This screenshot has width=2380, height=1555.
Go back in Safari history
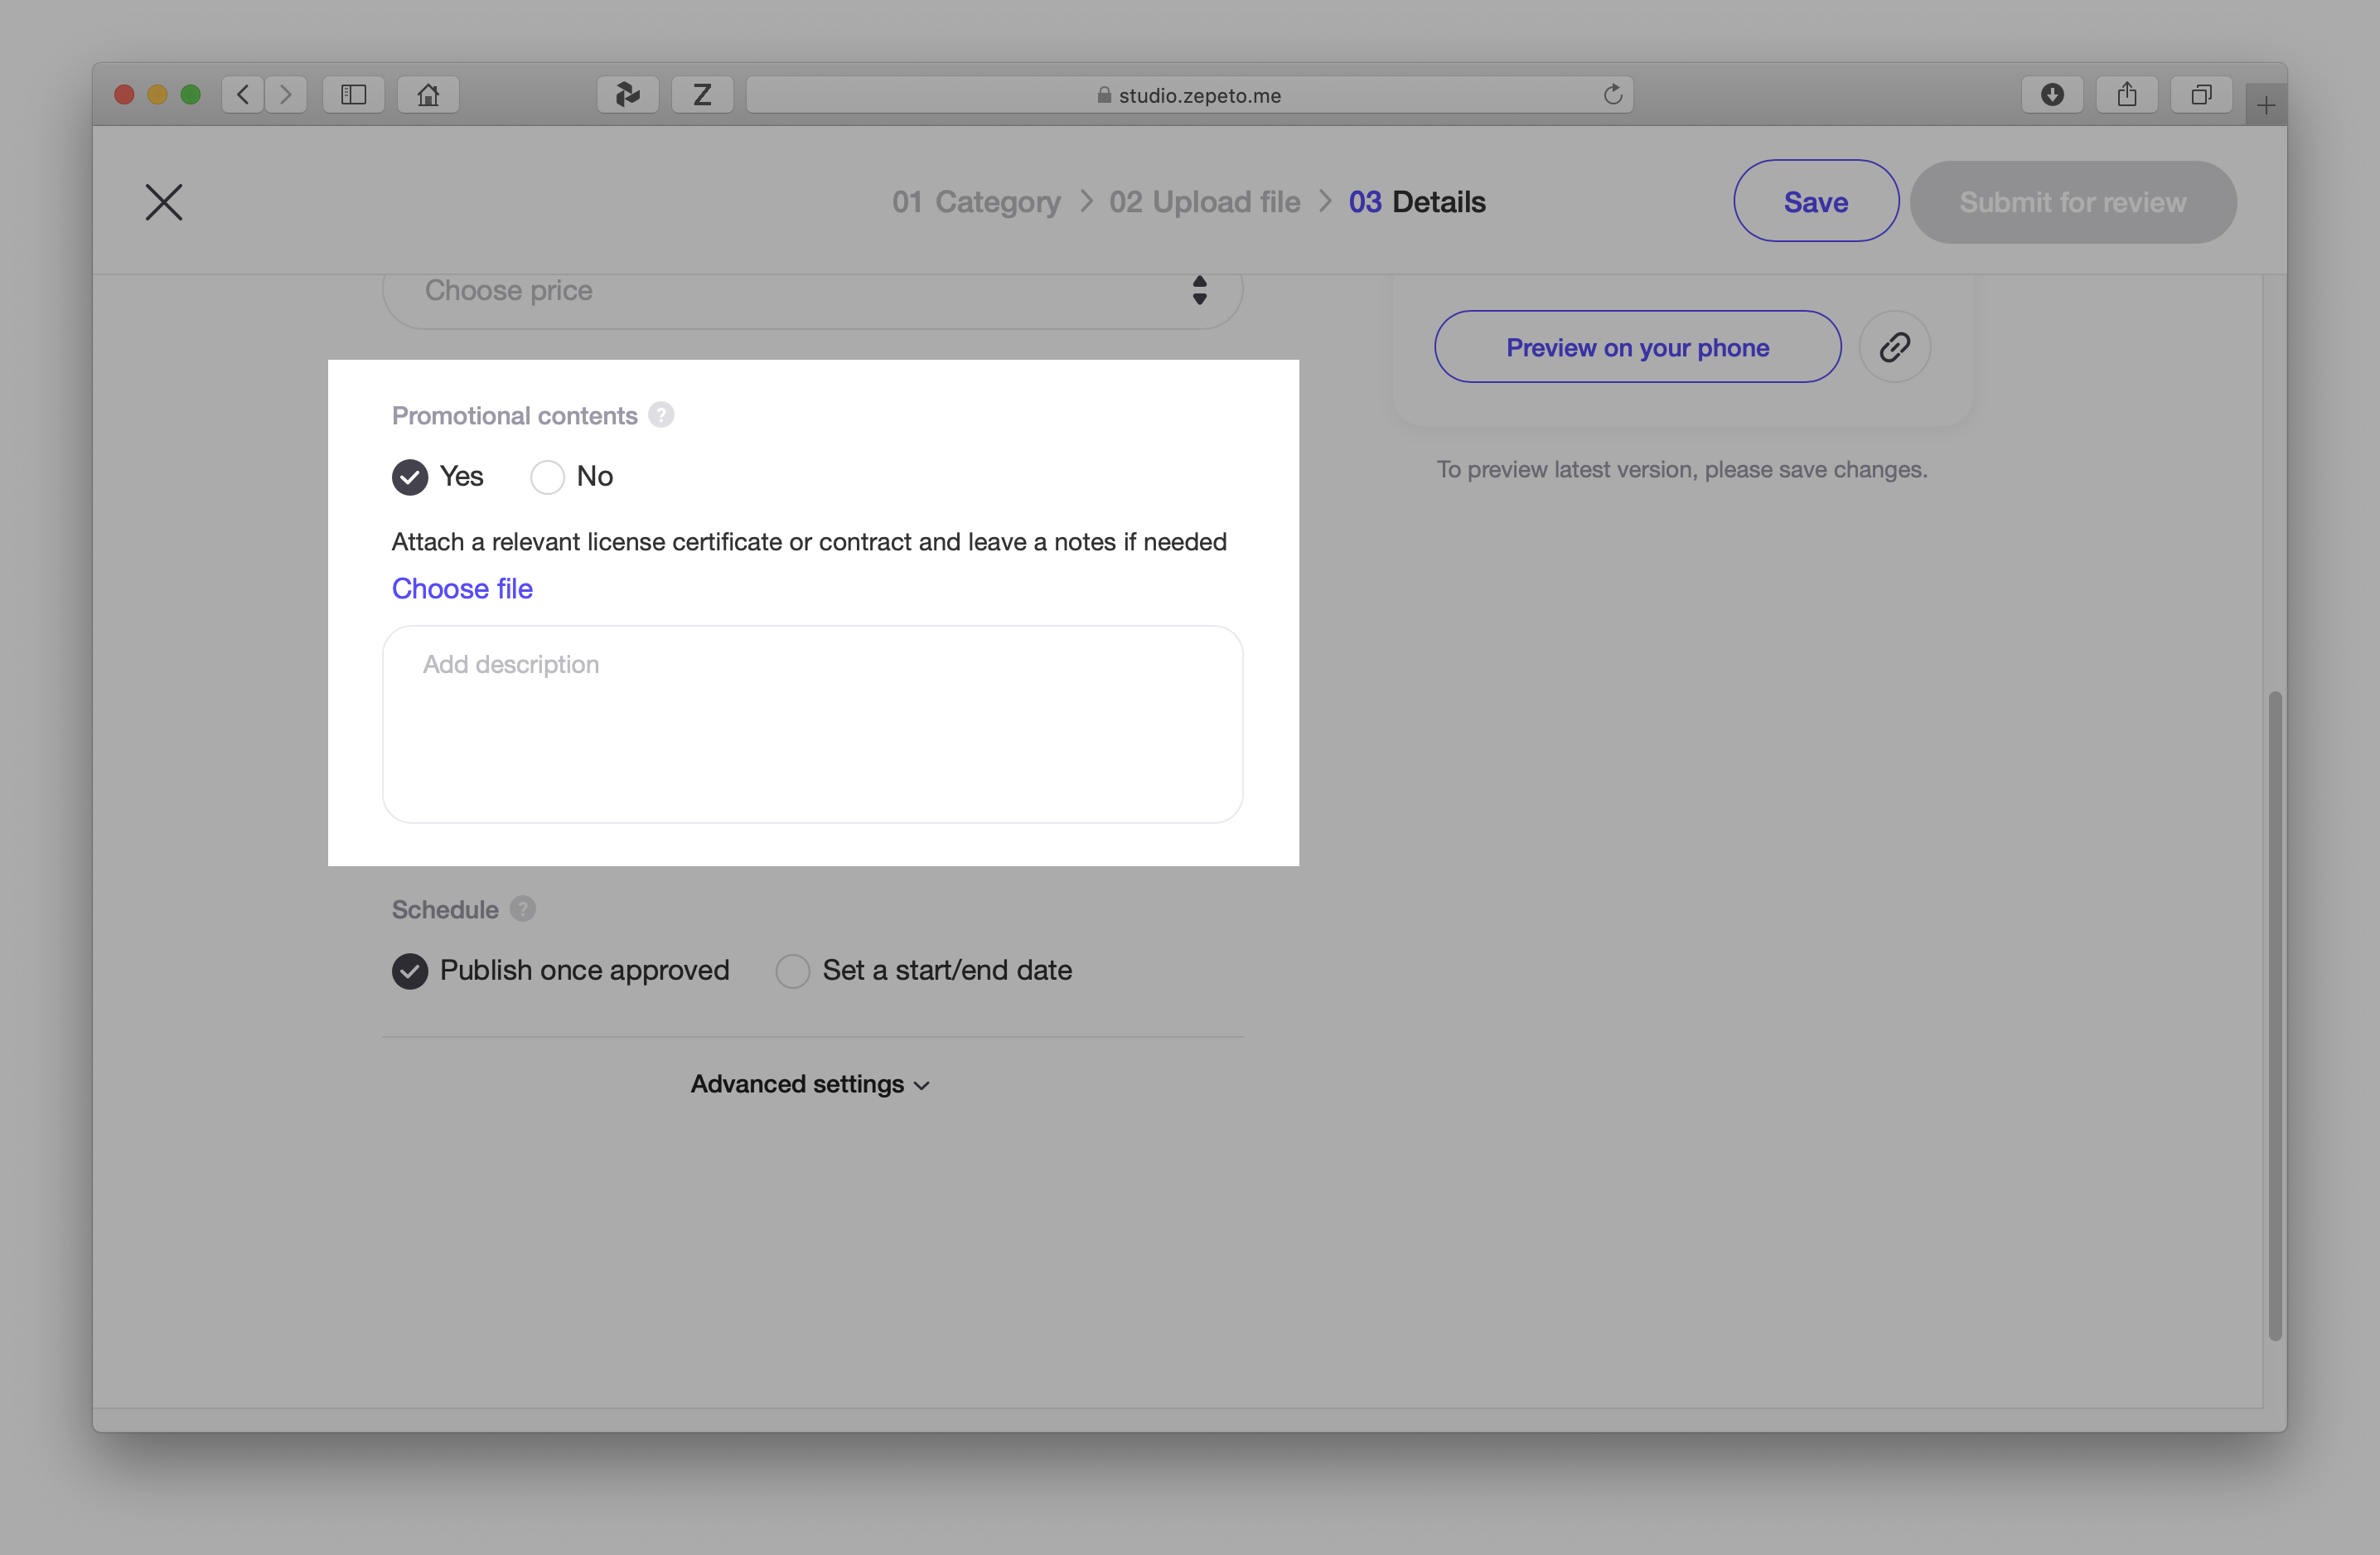pyautogui.click(x=243, y=95)
